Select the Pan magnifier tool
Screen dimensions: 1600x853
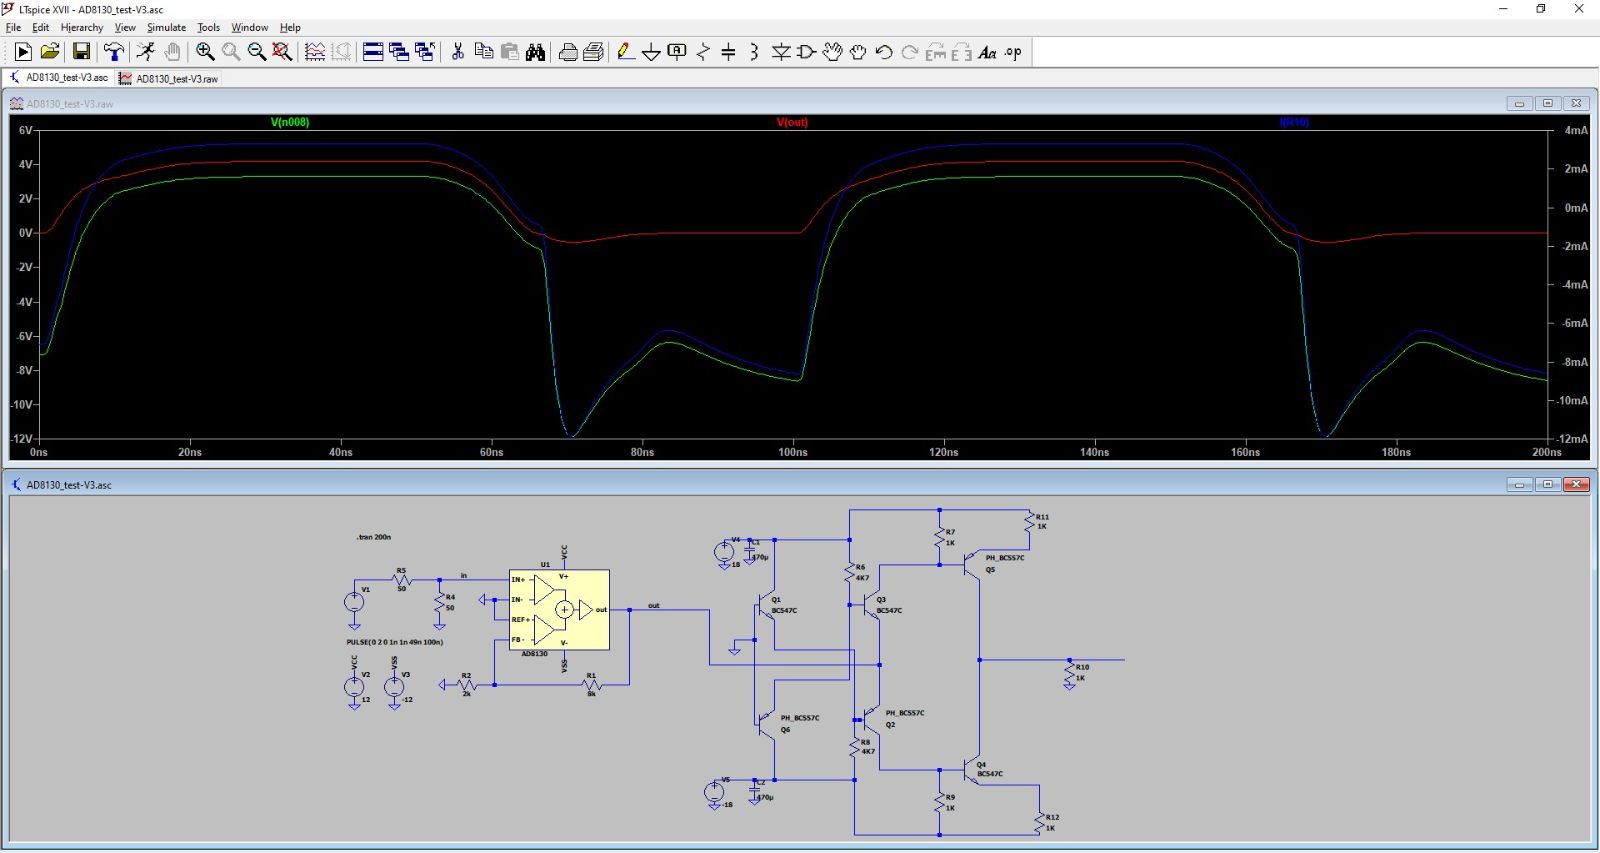click(231, 52)
